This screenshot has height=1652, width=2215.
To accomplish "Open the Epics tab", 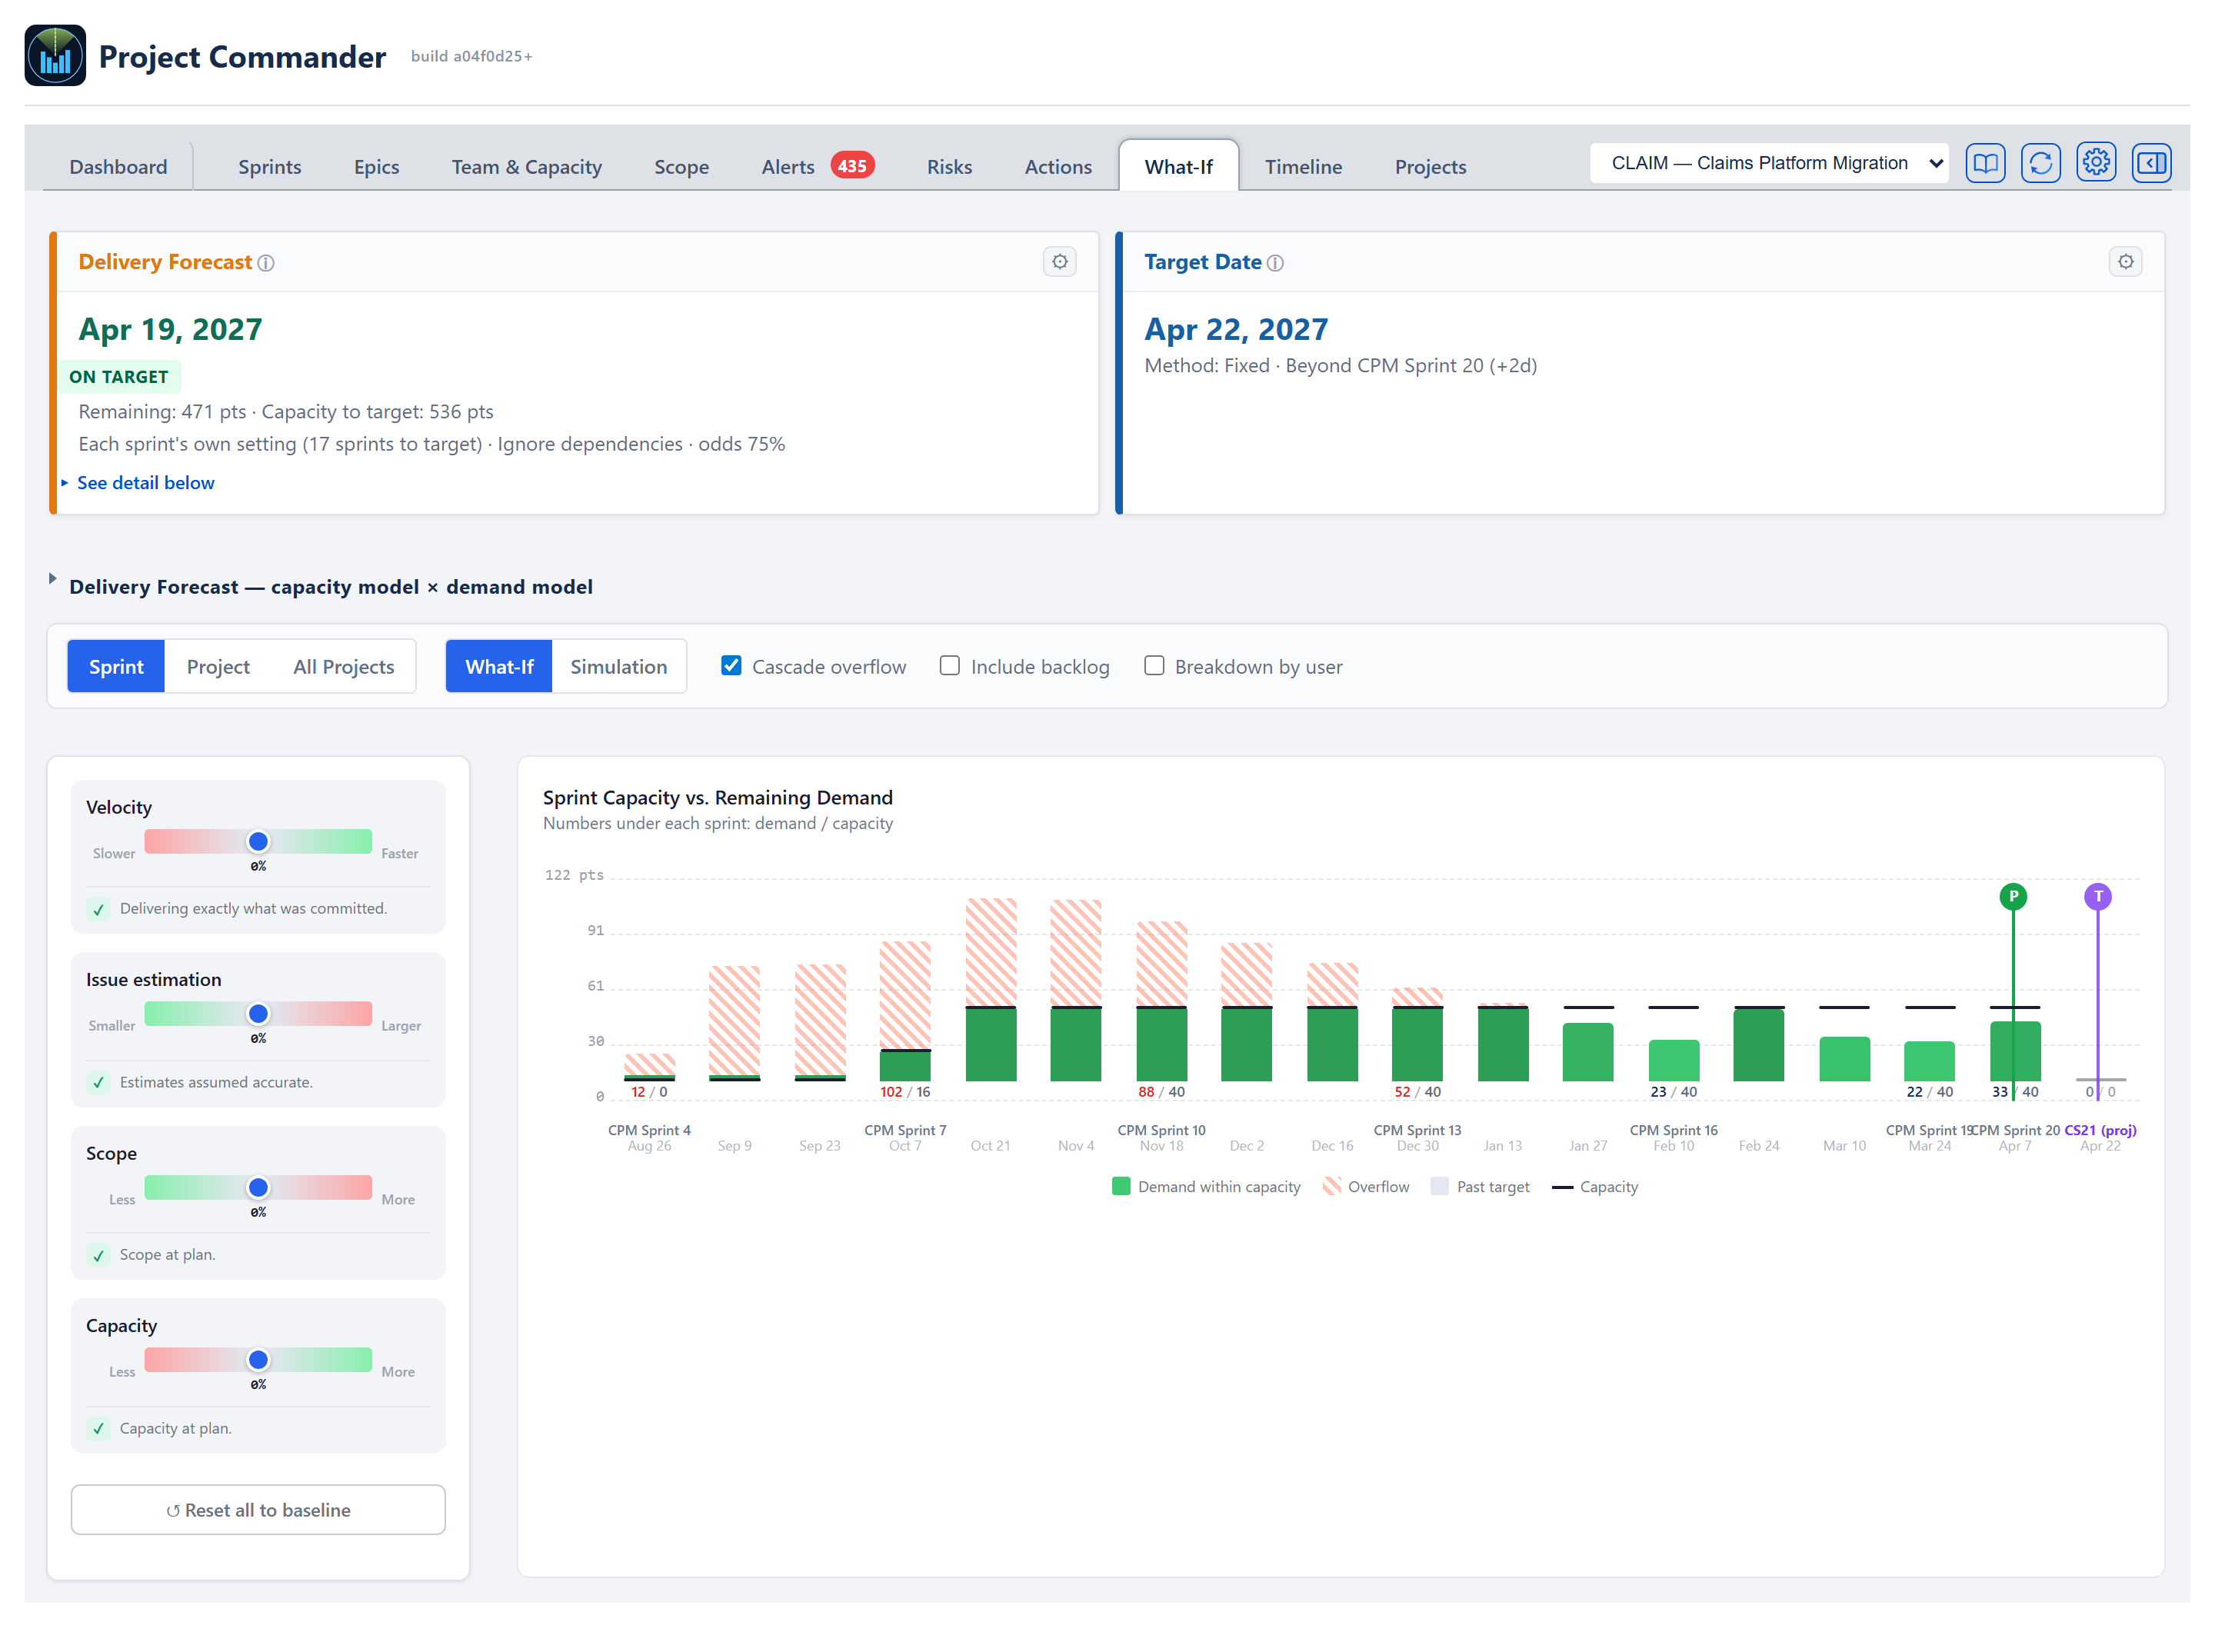I will click(x=376, y=167).
